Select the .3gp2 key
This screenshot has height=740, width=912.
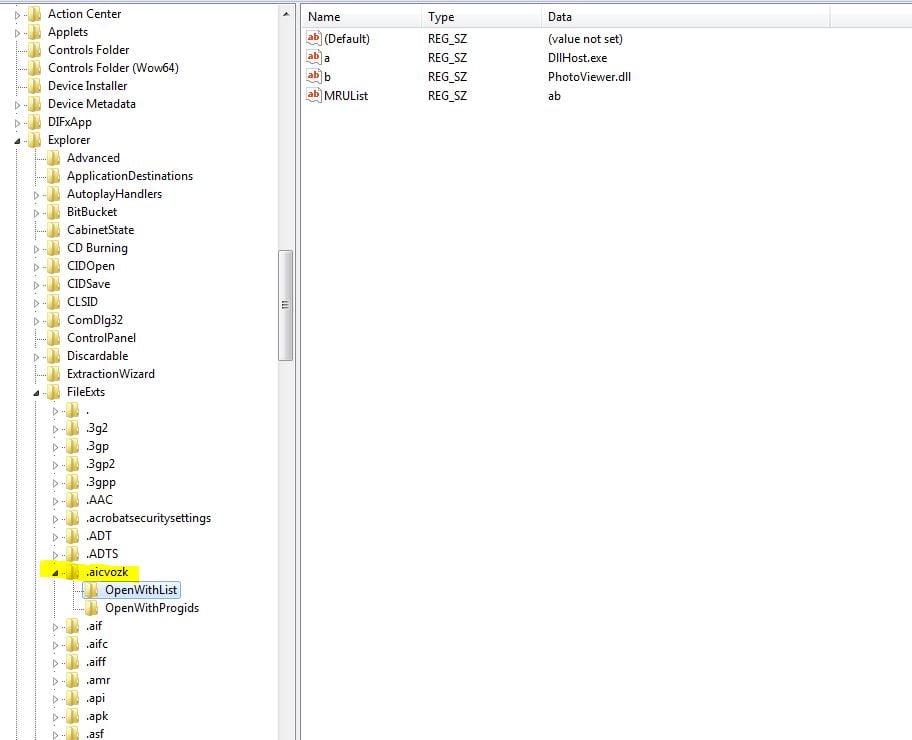click(100, 464)
